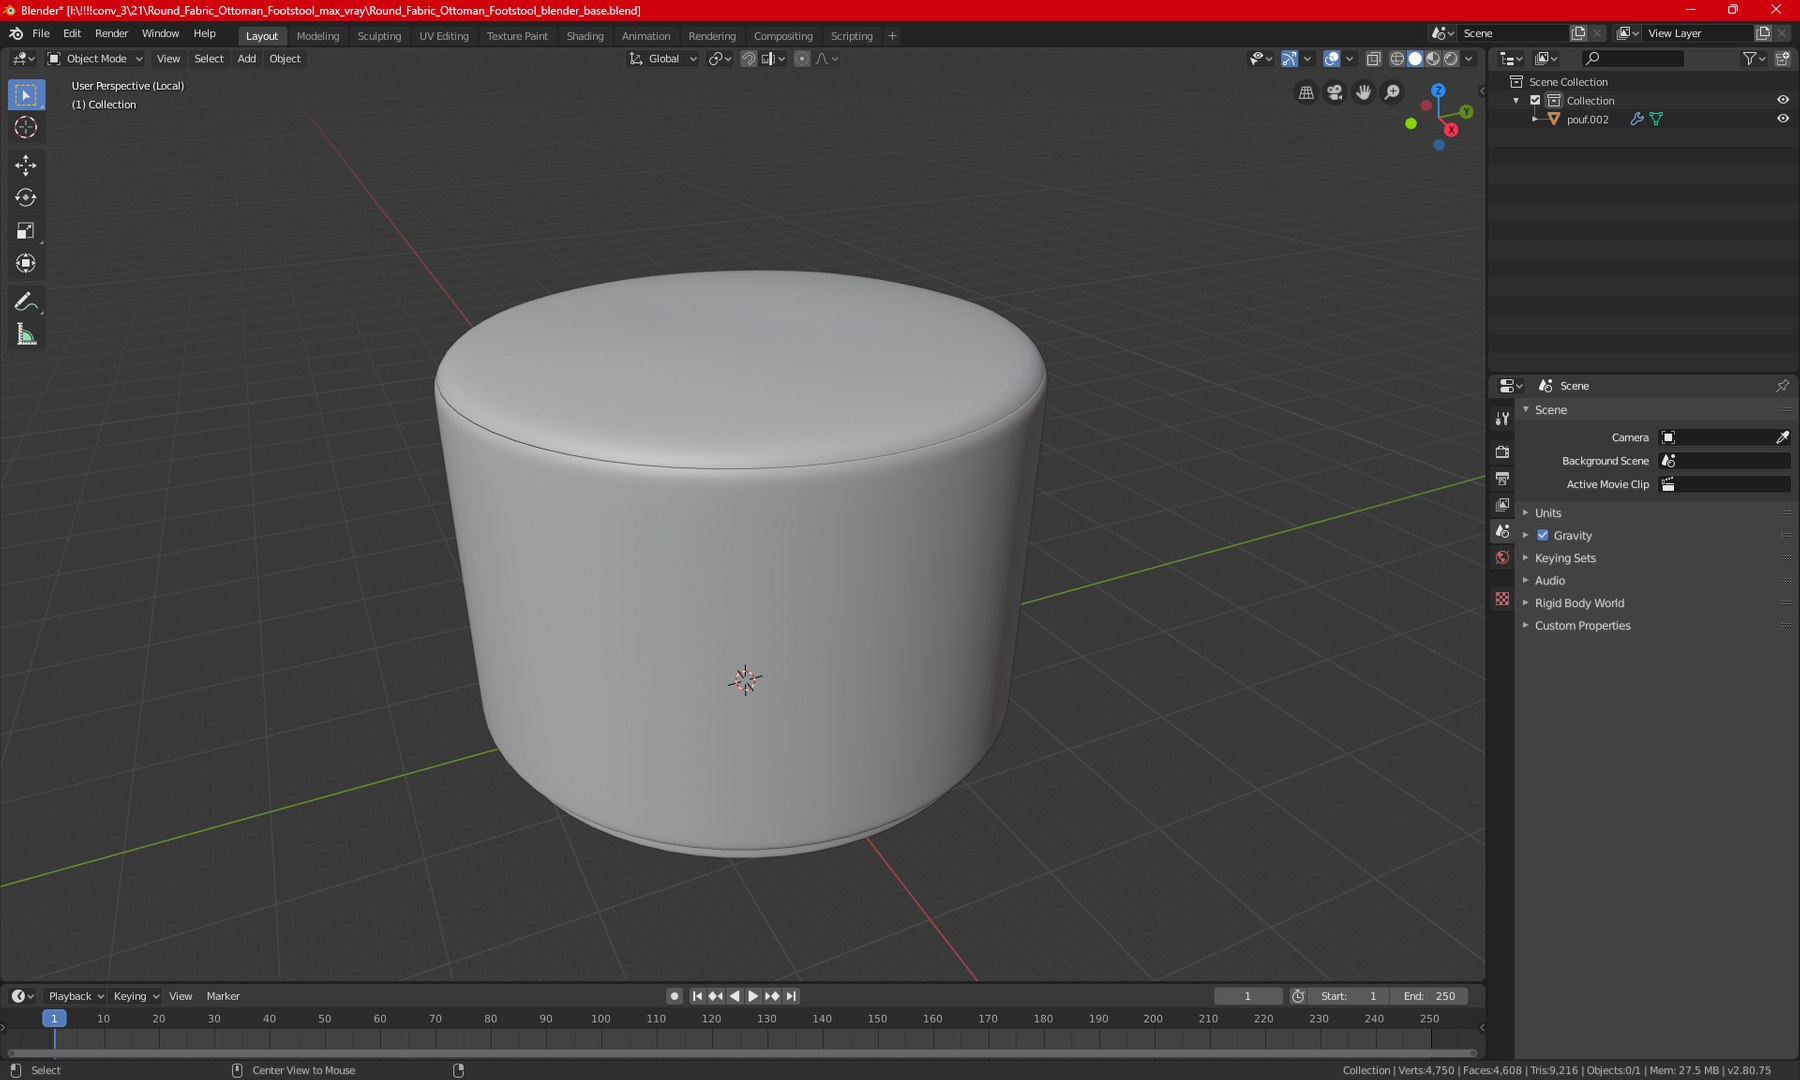The height and width of the screenshot is (1080, 1800).
Task: Click the End frame value field
Action: 1430,996
